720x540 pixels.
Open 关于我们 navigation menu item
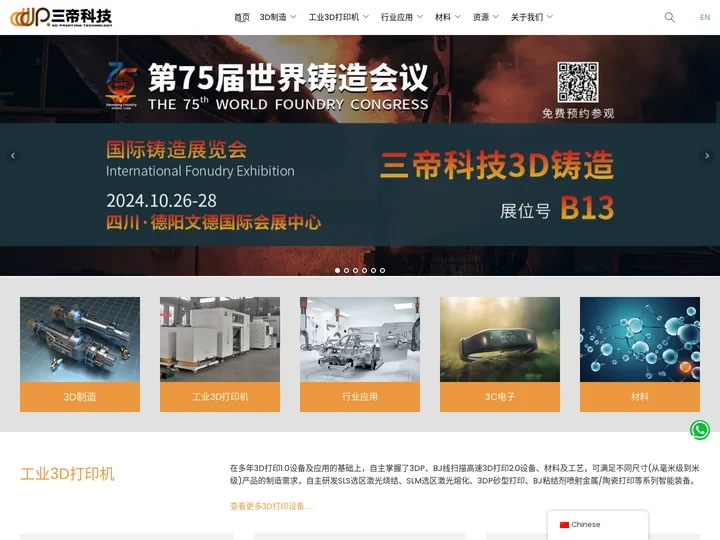pos(527,17)
